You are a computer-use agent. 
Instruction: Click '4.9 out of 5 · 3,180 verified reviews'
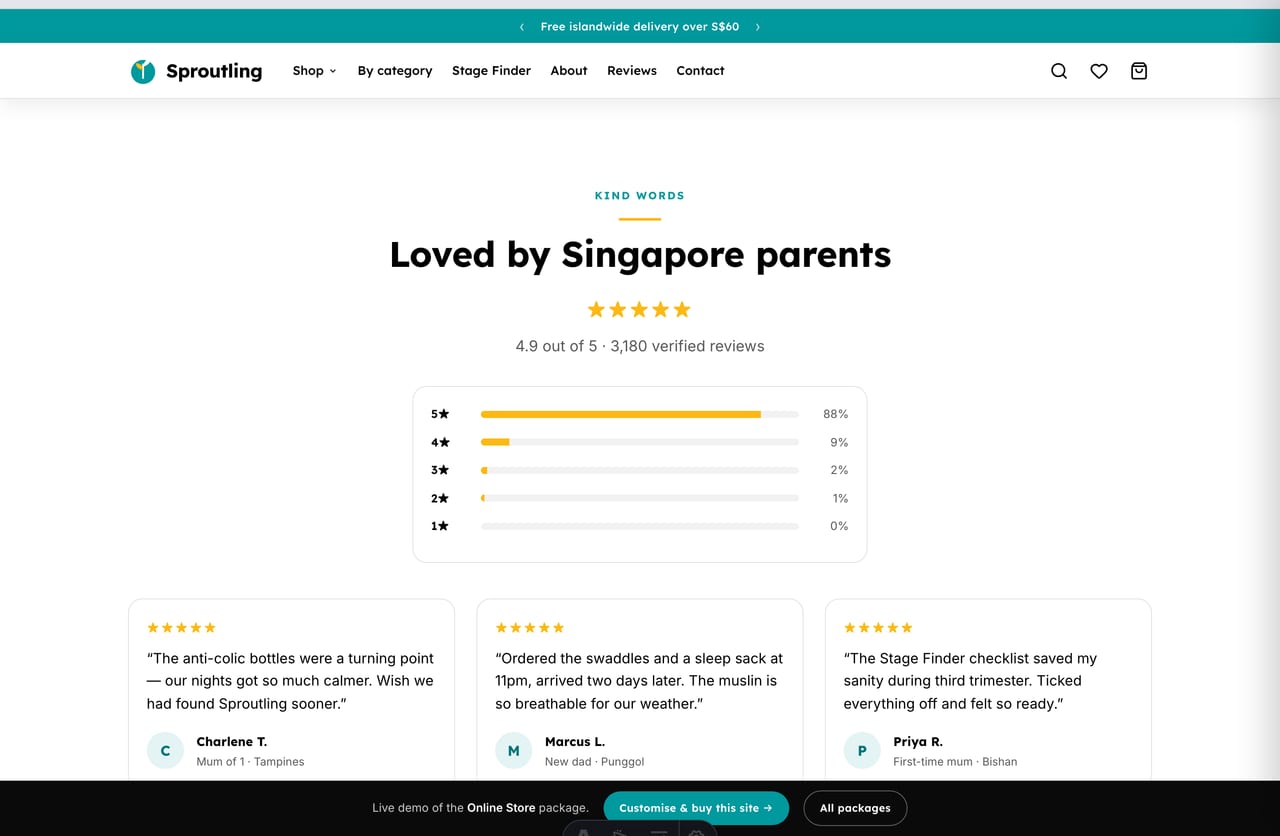(x=640, y=346)
